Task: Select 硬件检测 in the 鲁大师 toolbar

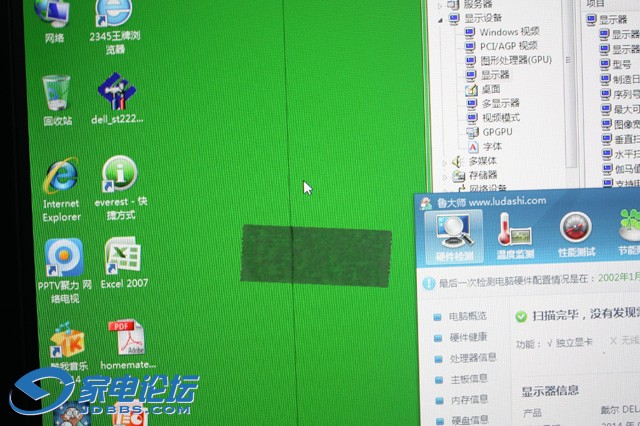Action: tap(454, 236)
